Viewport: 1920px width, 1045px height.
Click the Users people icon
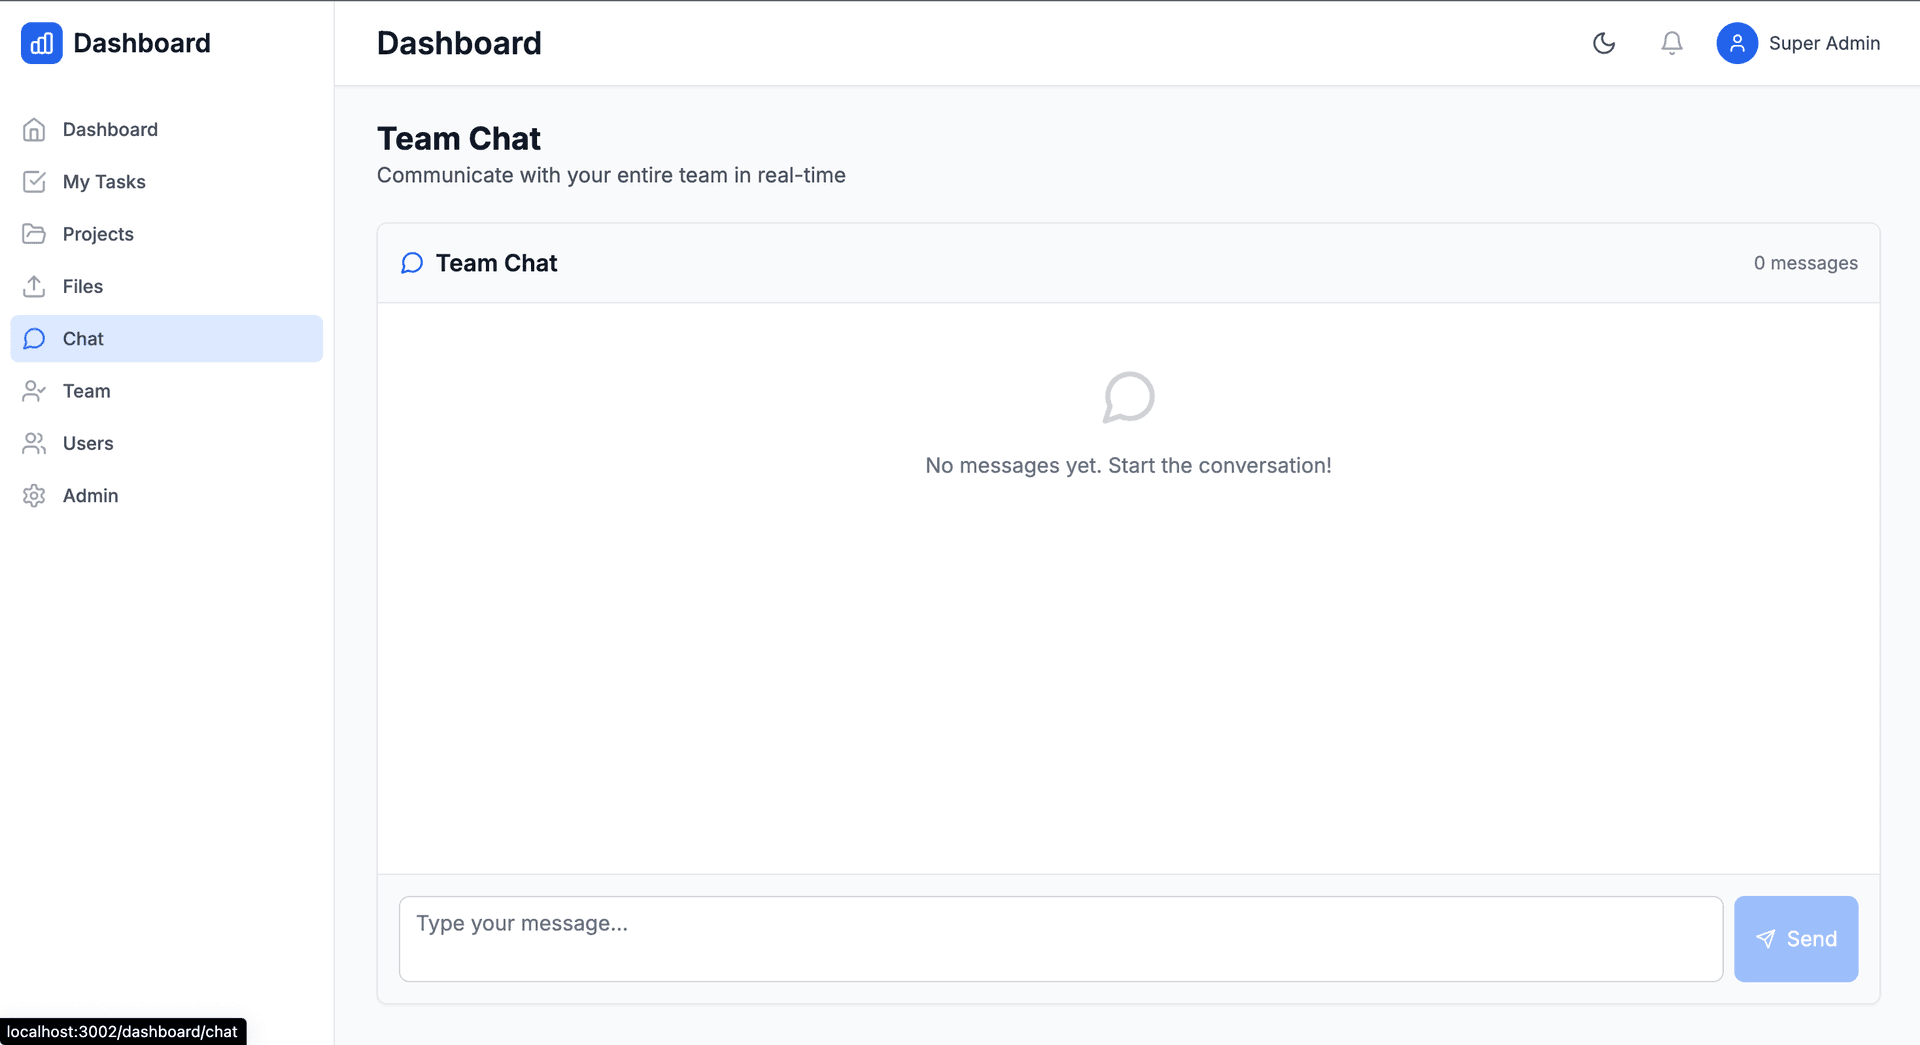click(x=35, y=443)
